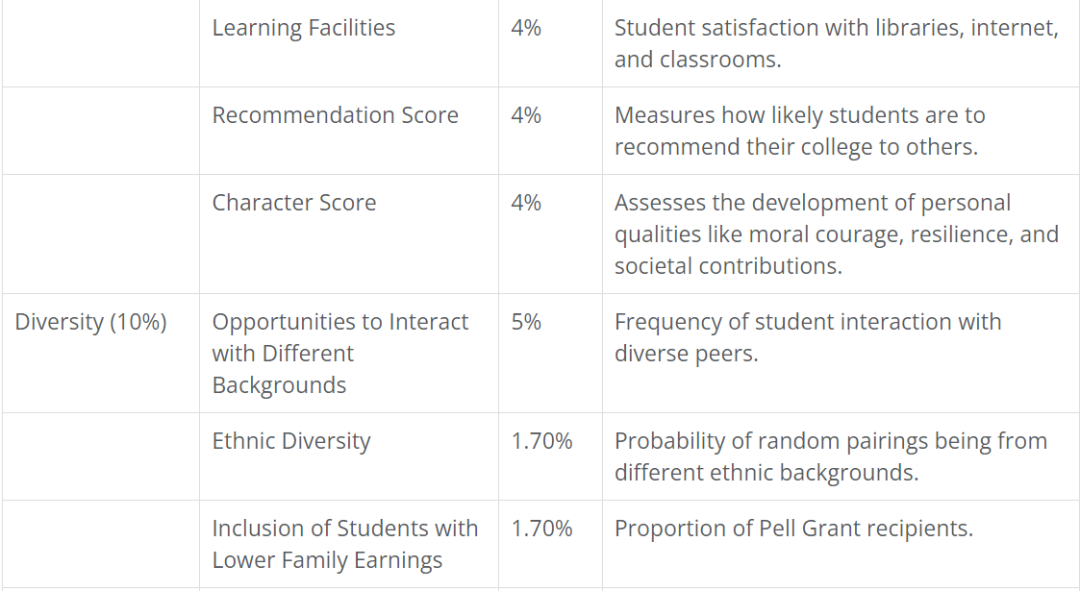This screenshot has width=1080, height=591.
Task: Click the 4% weight beside Recommendation Score
Action: (526, 115)
